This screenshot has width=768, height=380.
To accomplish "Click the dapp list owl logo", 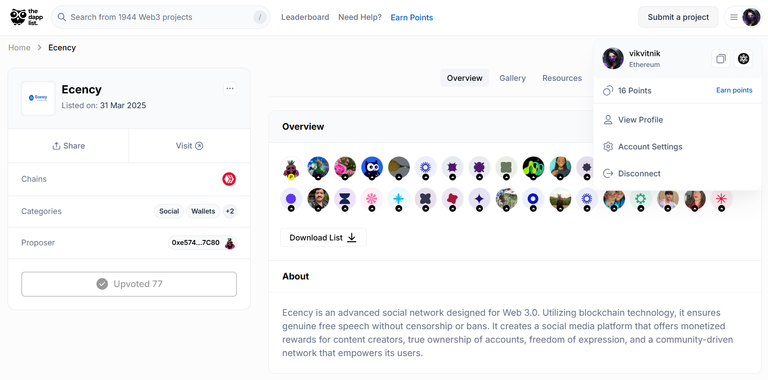I will (25, 17).
